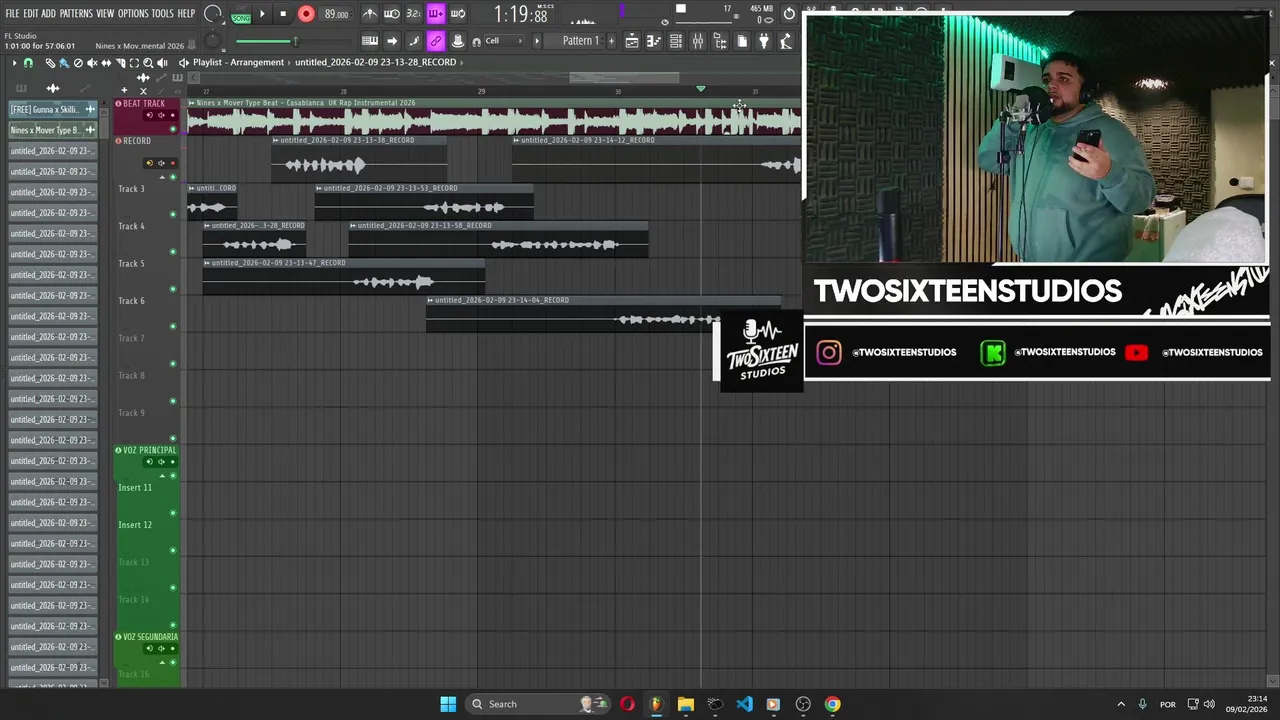Click the taskbar Search box

pos(536,704)
